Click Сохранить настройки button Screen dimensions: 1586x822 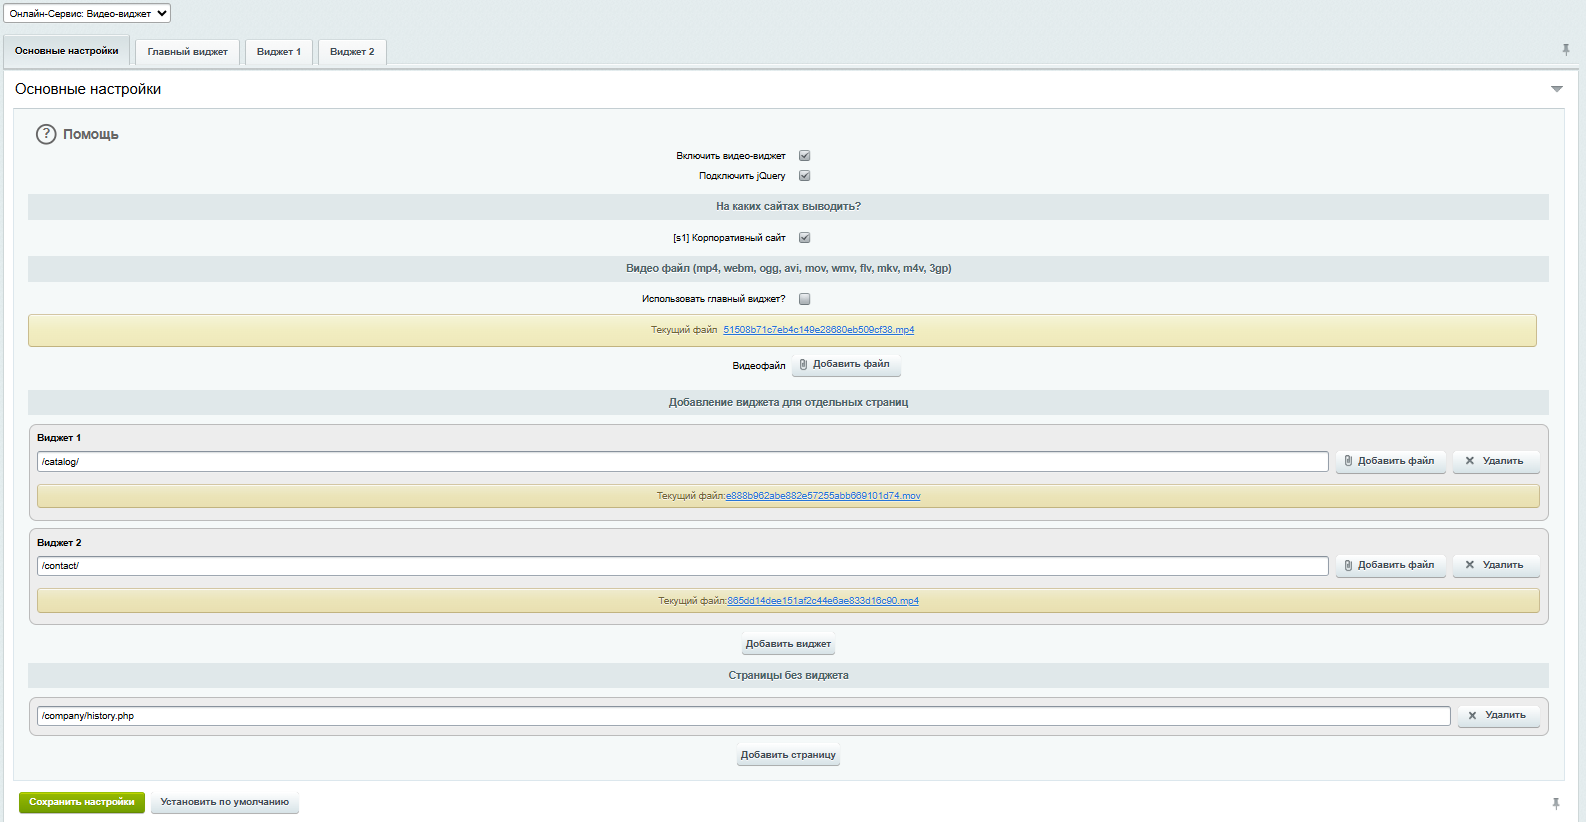pyautogui.click(x=82, y=802)
